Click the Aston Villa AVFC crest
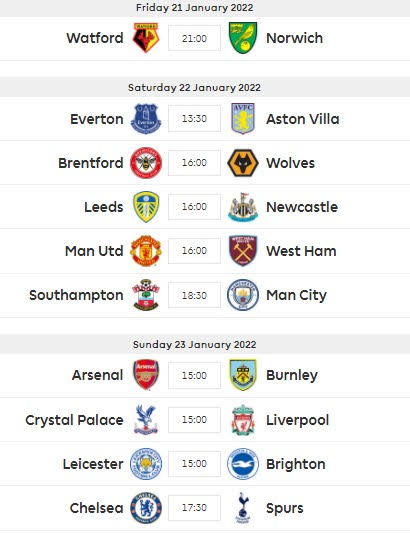 [243, 119]
